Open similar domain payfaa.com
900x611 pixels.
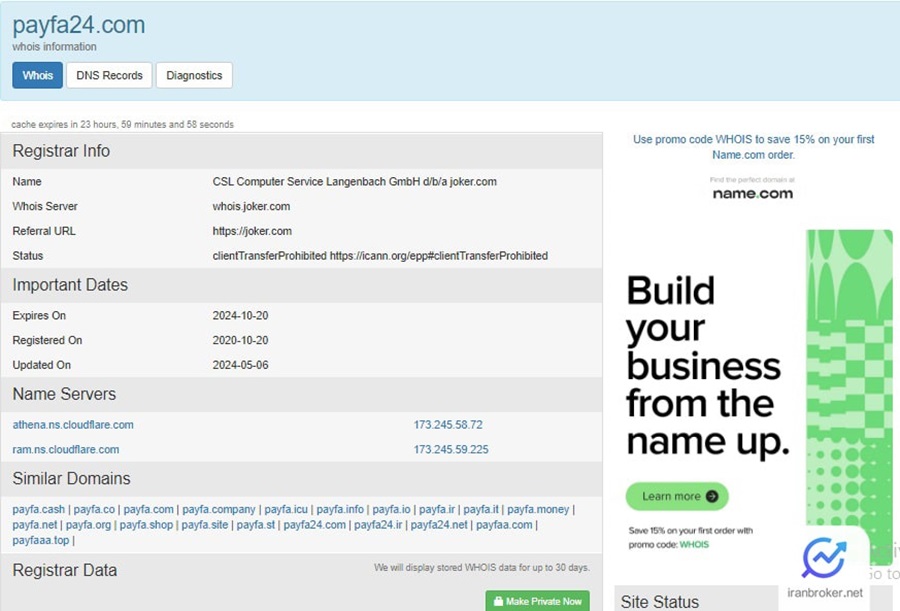(504, 525)
